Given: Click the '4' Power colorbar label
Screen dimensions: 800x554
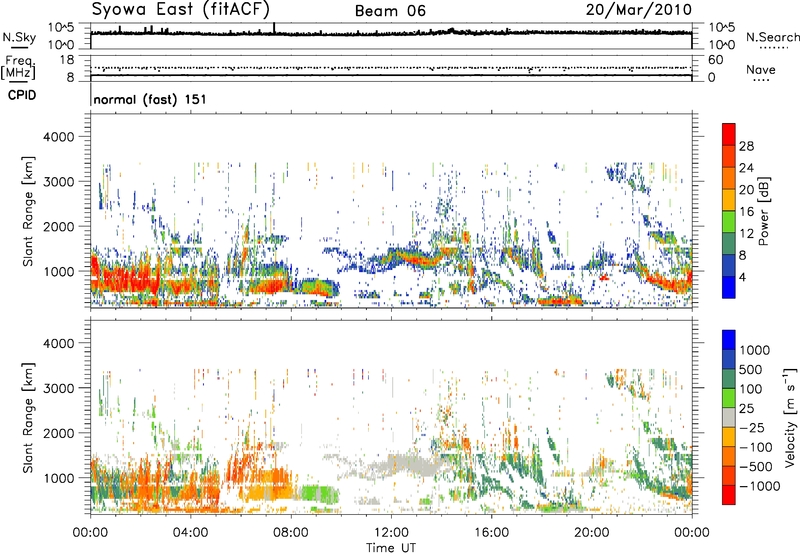Looking at the screenshot, I should coord(742,278).
